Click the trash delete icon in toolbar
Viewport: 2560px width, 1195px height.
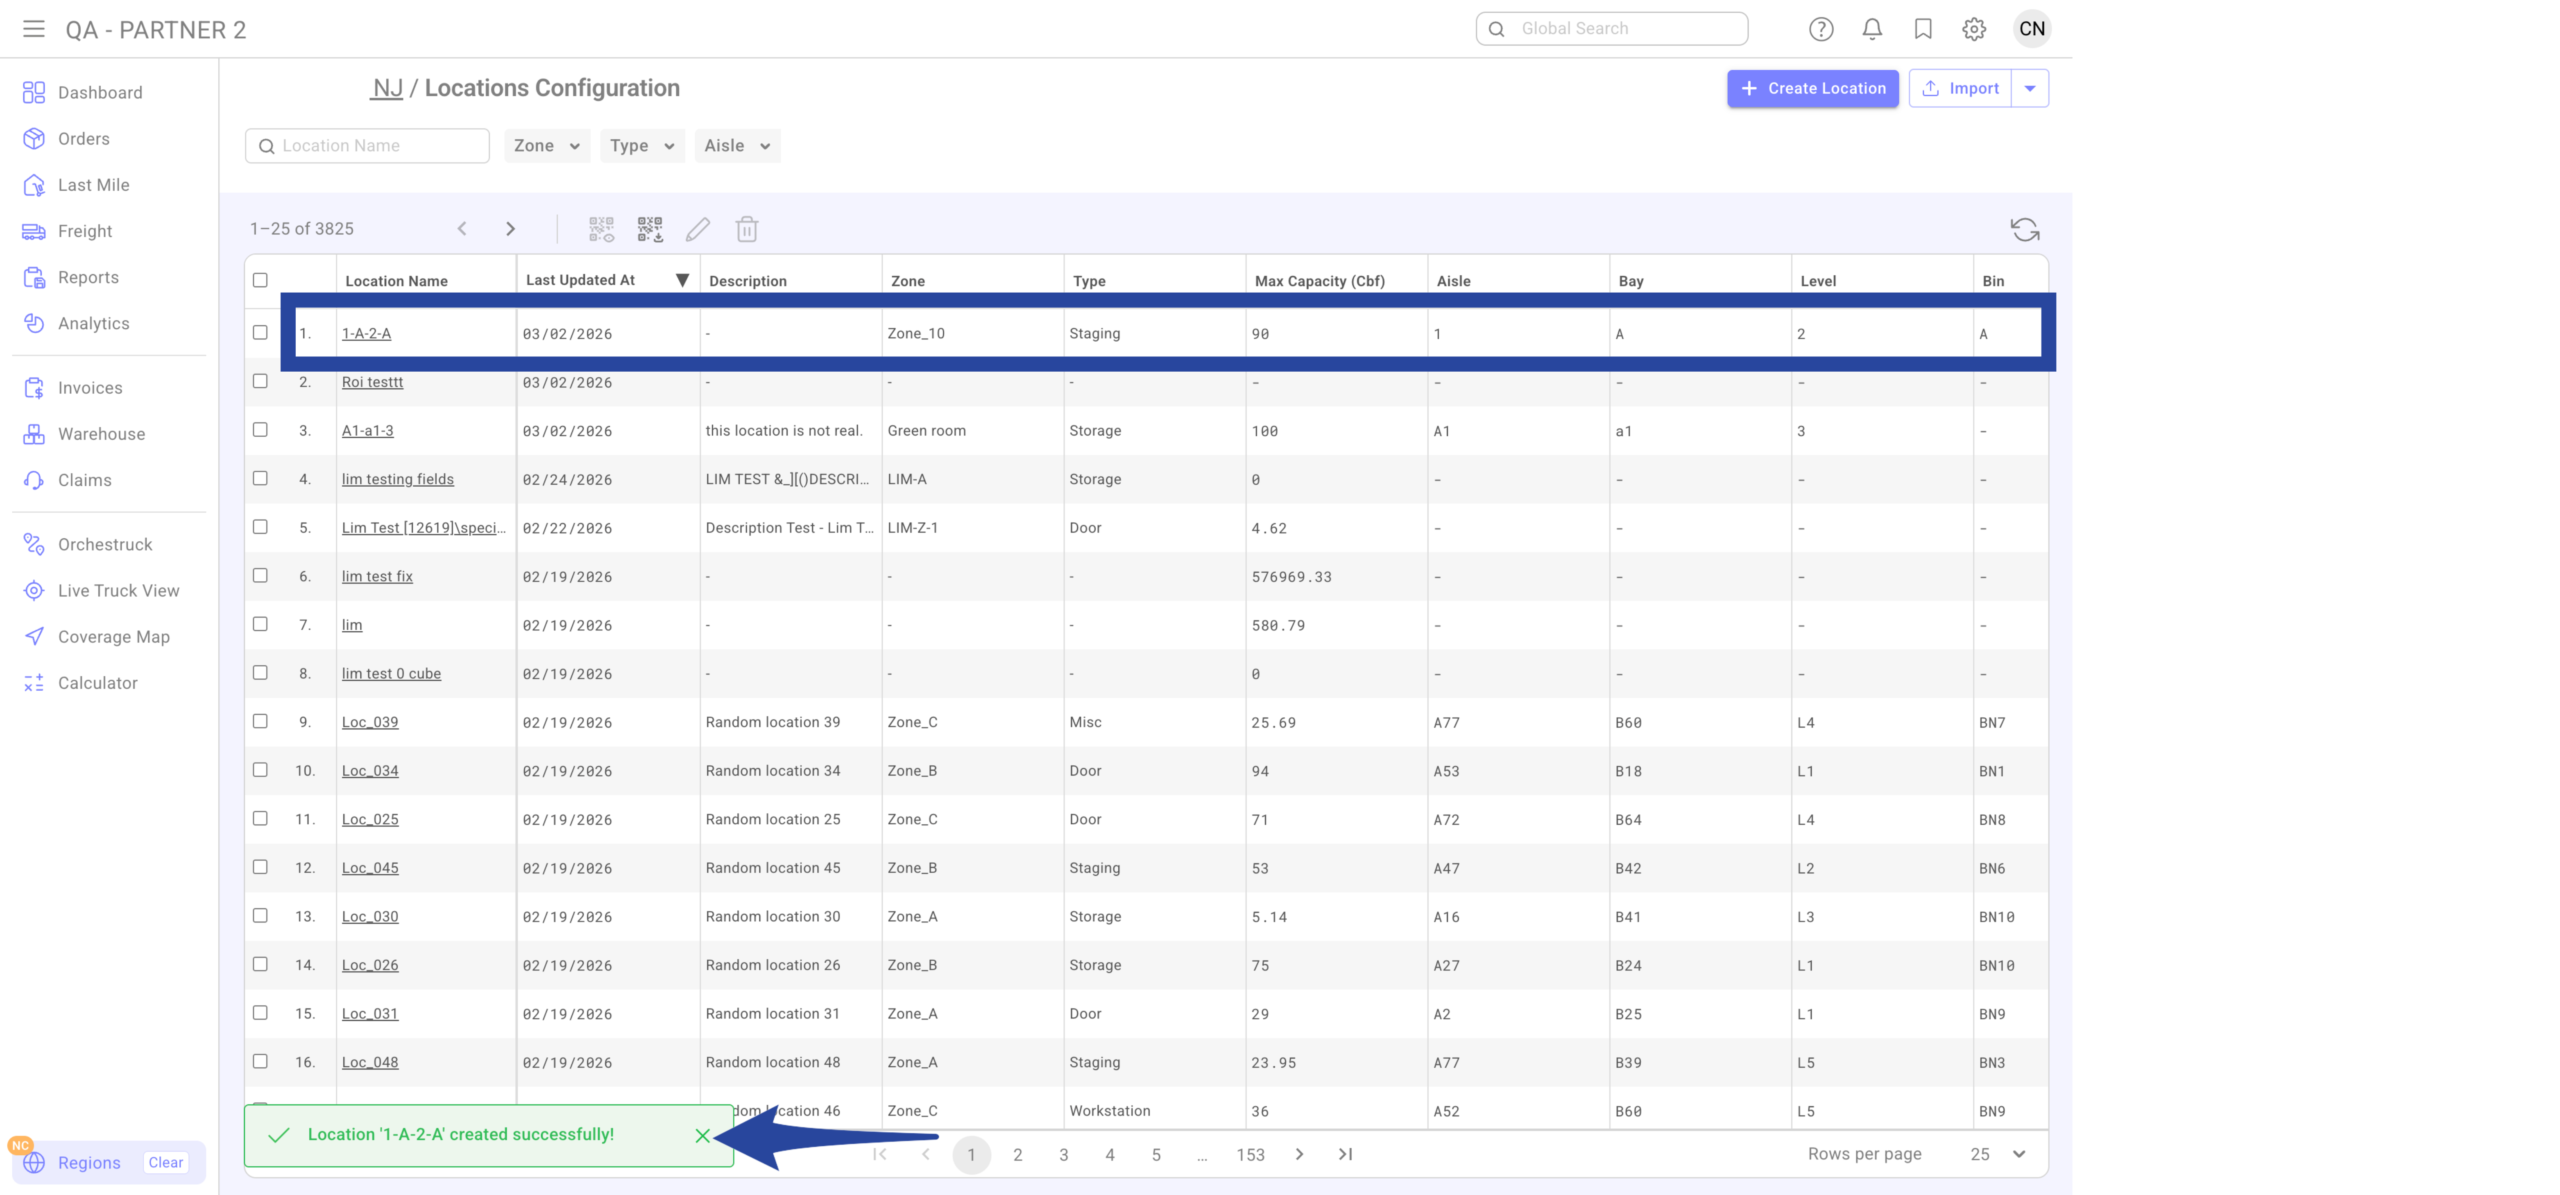coord(746,229)
